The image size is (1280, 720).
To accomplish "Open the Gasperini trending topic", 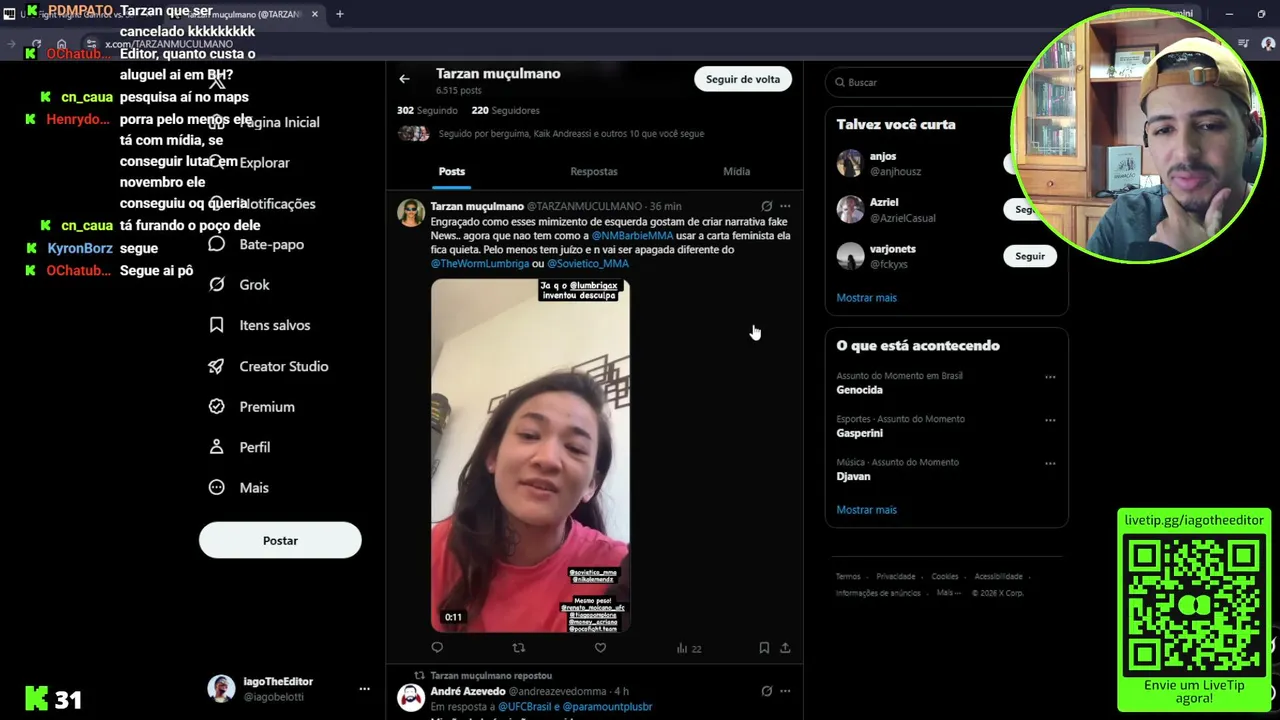I will tap(859, 433).
